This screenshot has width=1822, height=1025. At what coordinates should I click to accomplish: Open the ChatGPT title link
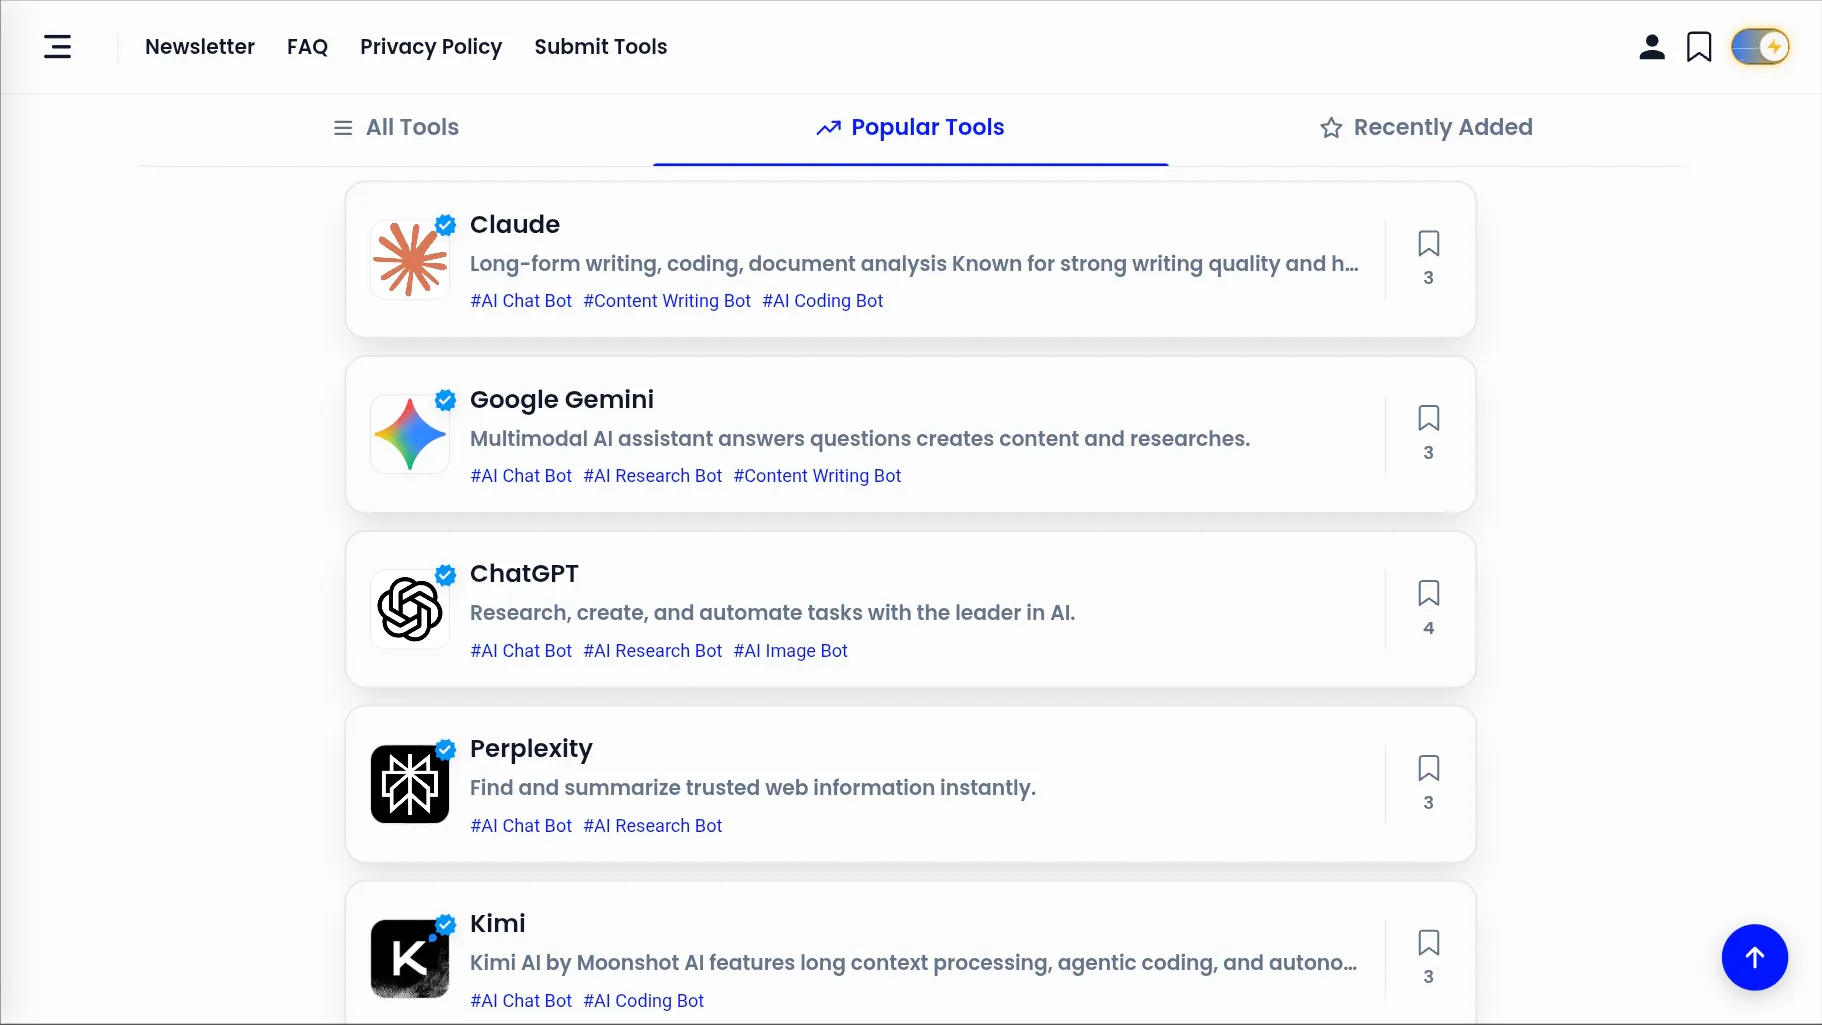point(524,573)
